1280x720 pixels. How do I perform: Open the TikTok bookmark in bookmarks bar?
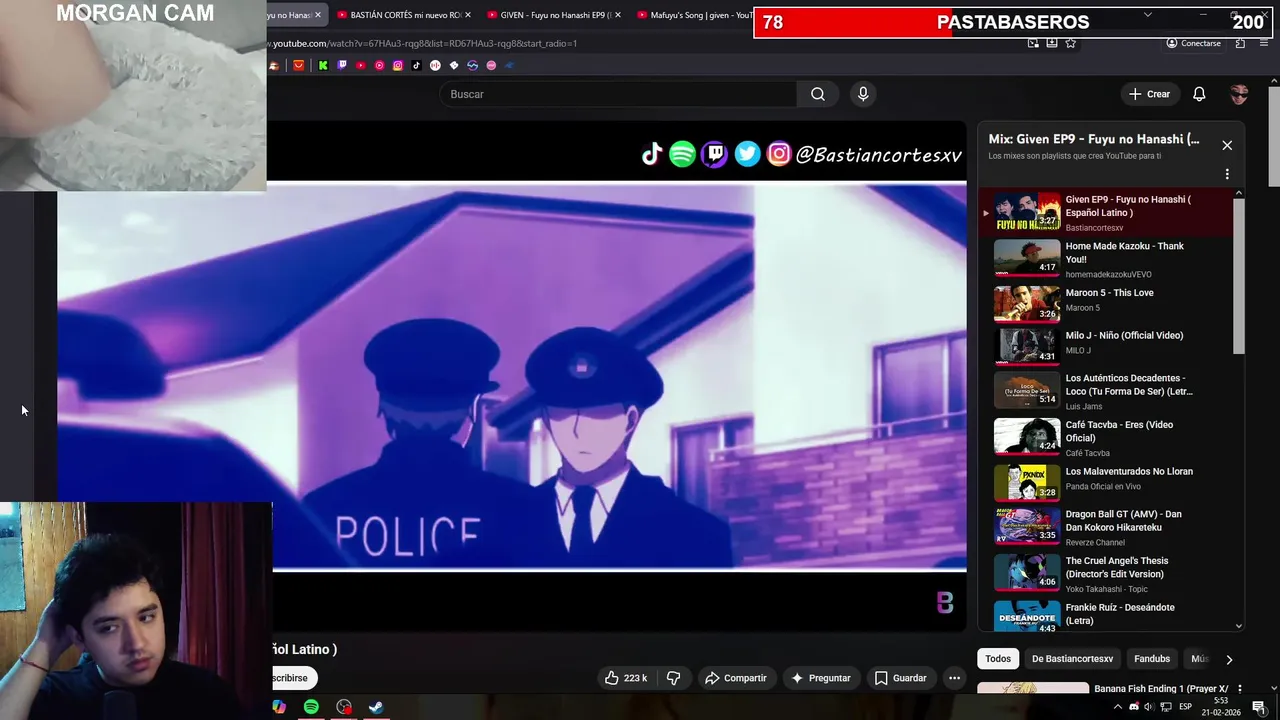[417, 65]
